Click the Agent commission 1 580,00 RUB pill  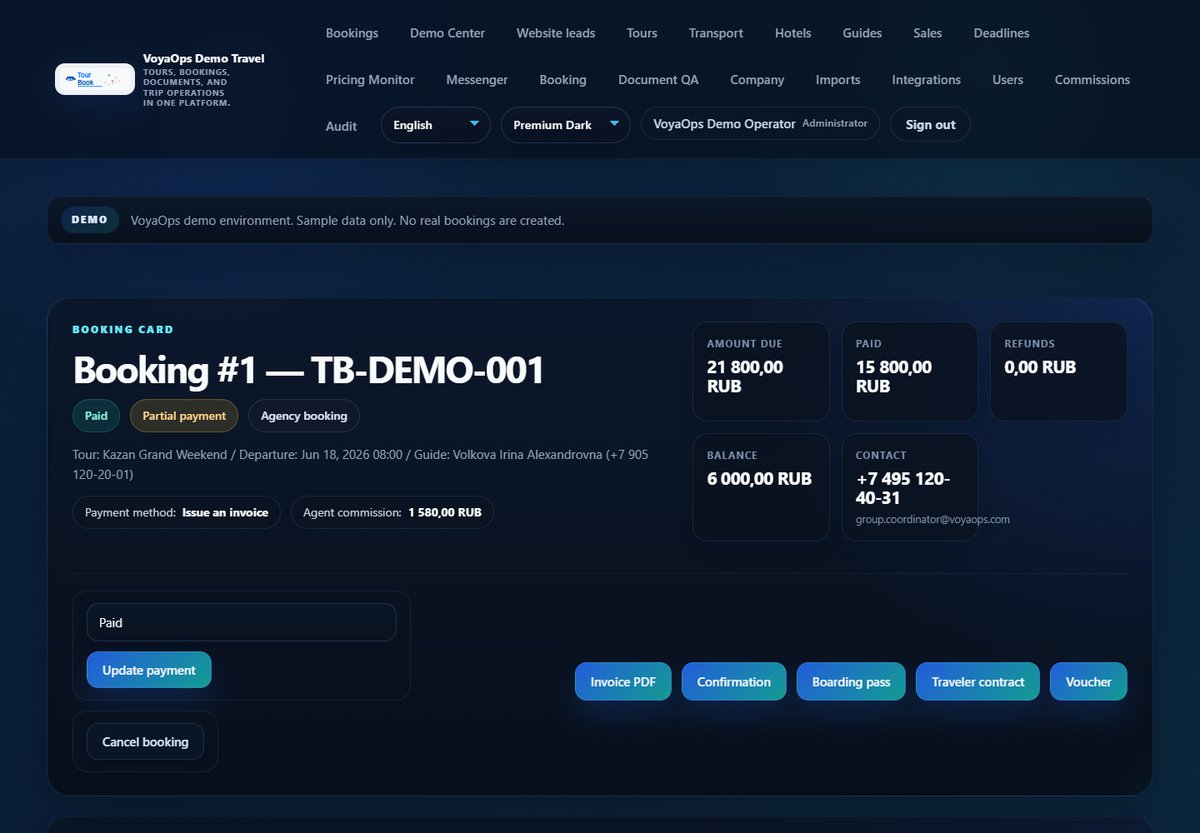pyautogui.click(x=392, y=513)
